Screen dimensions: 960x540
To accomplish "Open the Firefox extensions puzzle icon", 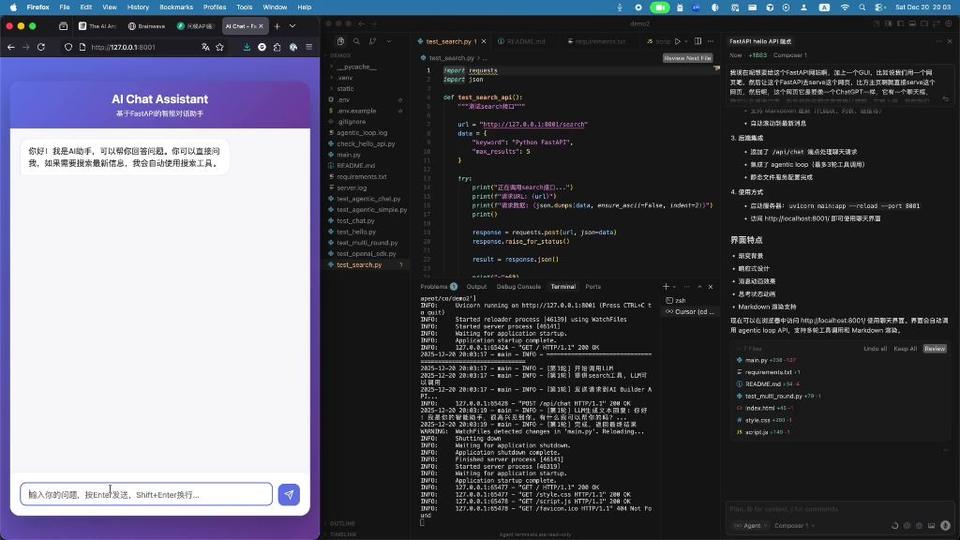I will (277, 47).
